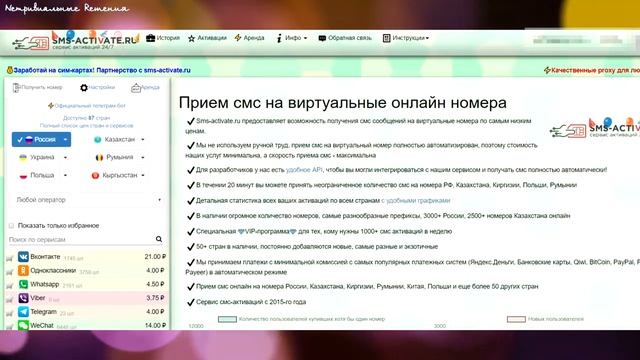Click the 4.50 ₽ Whatsapp price

click(156, 284)
